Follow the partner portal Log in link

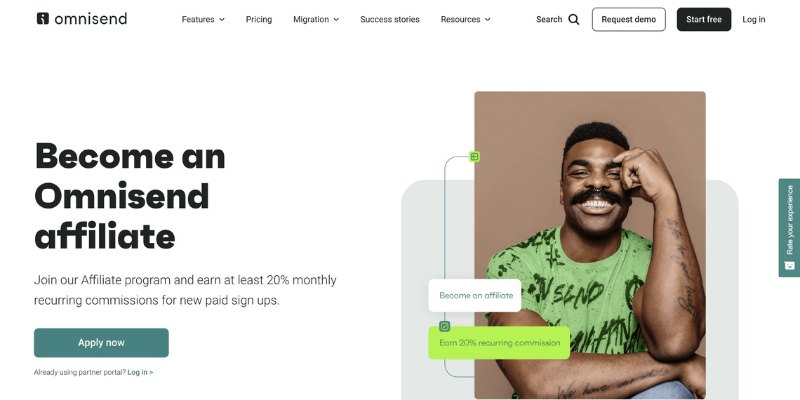pos(140,372)
